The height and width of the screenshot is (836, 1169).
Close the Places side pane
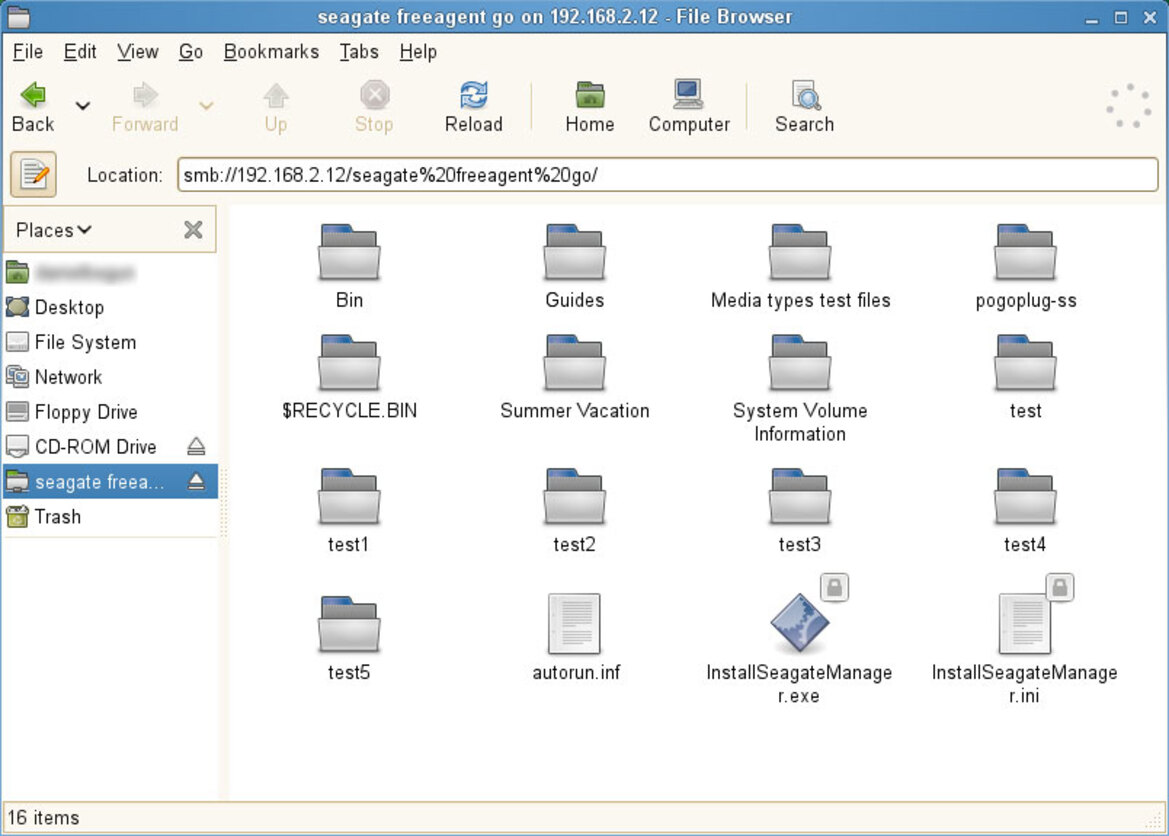coord(193,230)
